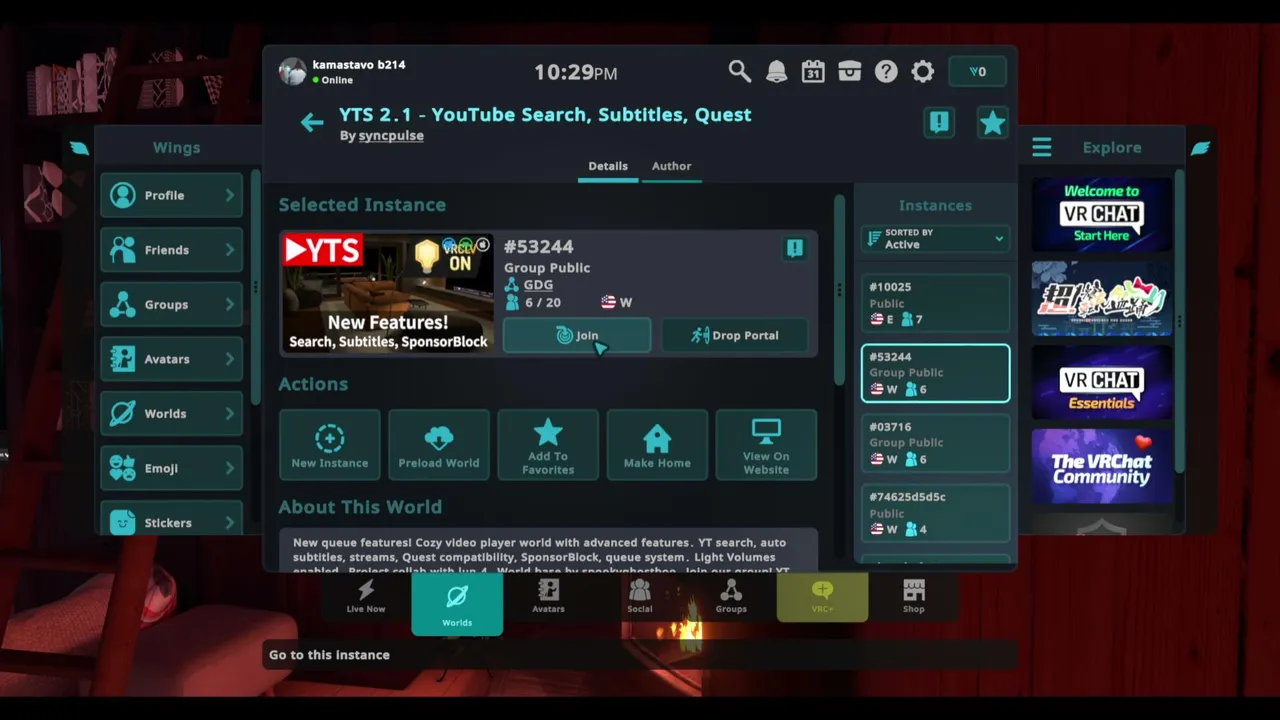
Task: Expand Emoji in Wings menu
Action: [172, 468]
